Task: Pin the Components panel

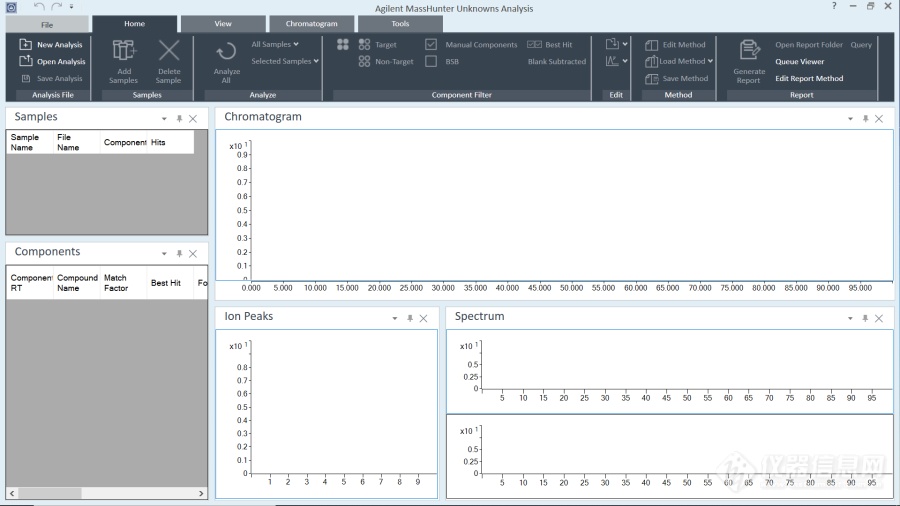Action: pos(179,254)
